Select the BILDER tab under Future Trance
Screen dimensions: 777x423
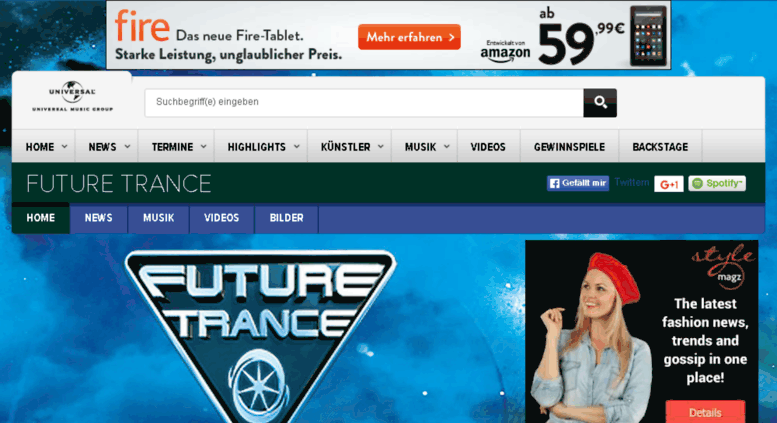[286, 218]
